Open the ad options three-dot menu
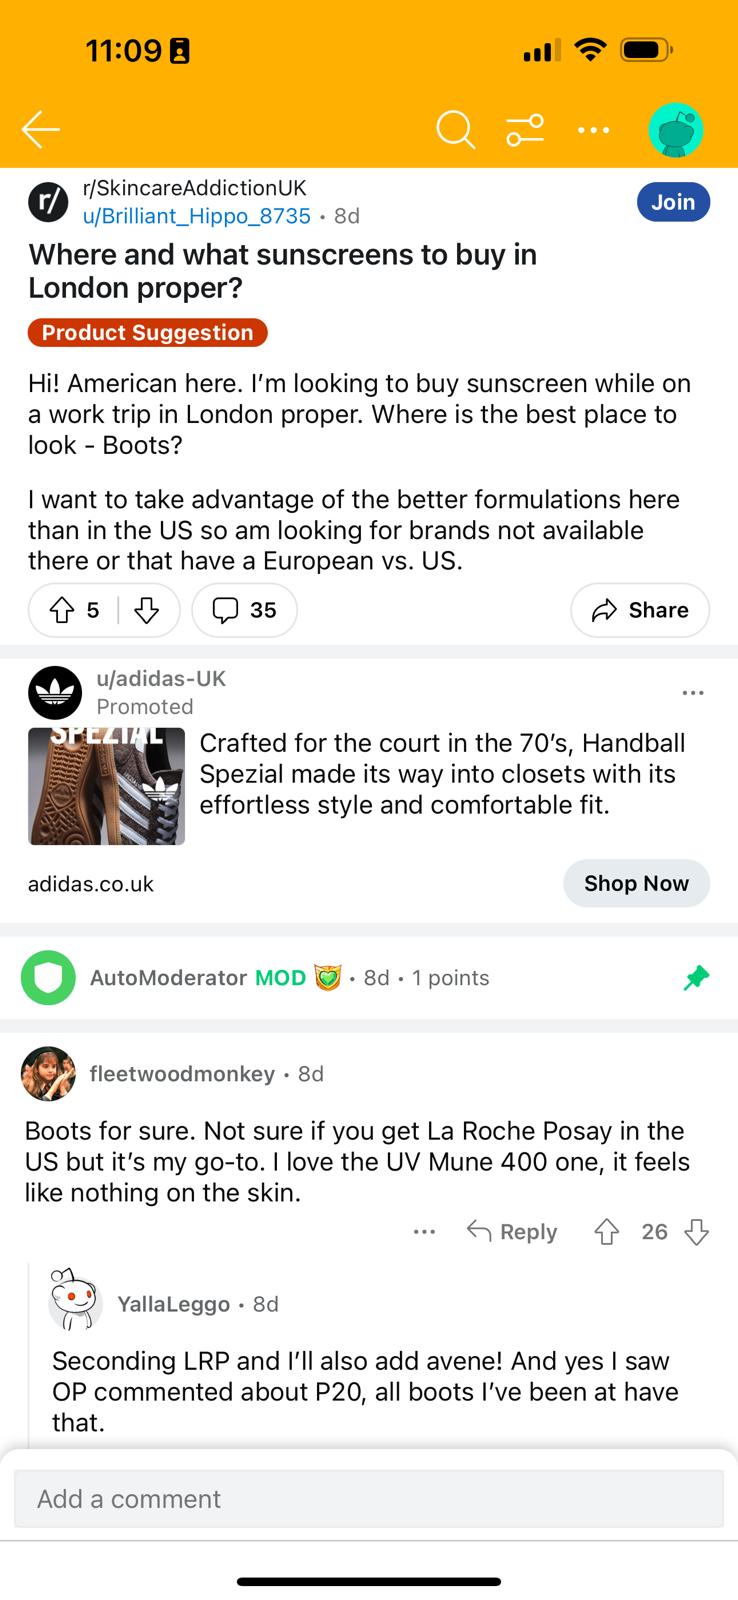Viewport: 738px width, 1600px height. [693, 693]
